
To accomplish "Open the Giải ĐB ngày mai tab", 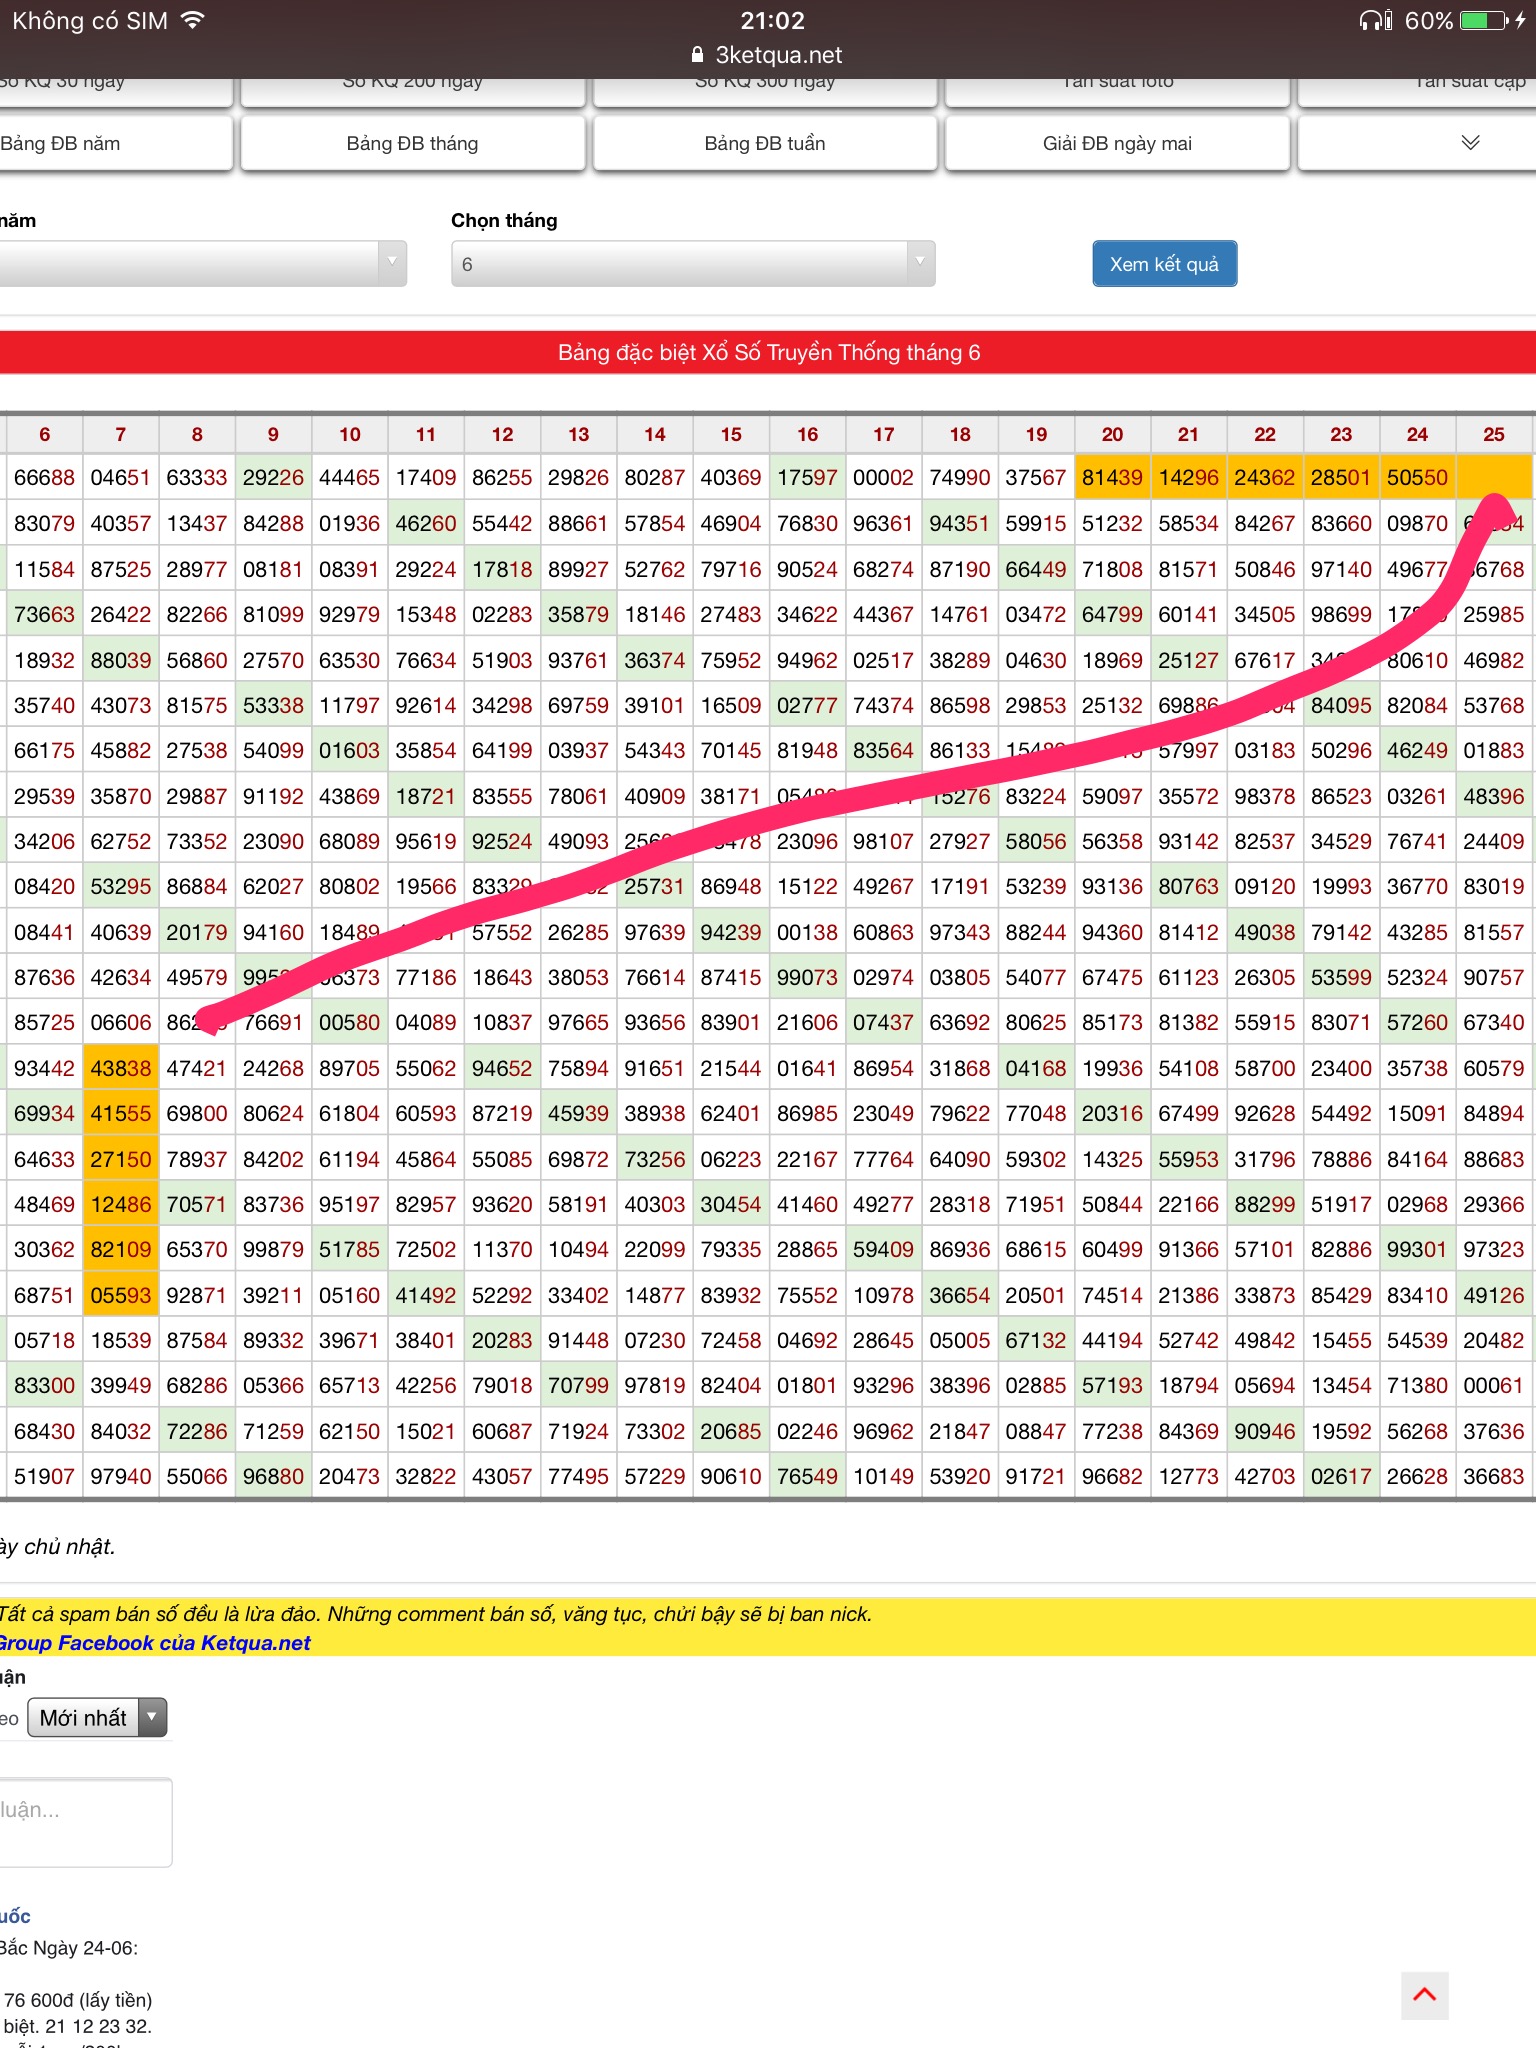I will [x=1116, y=143].
